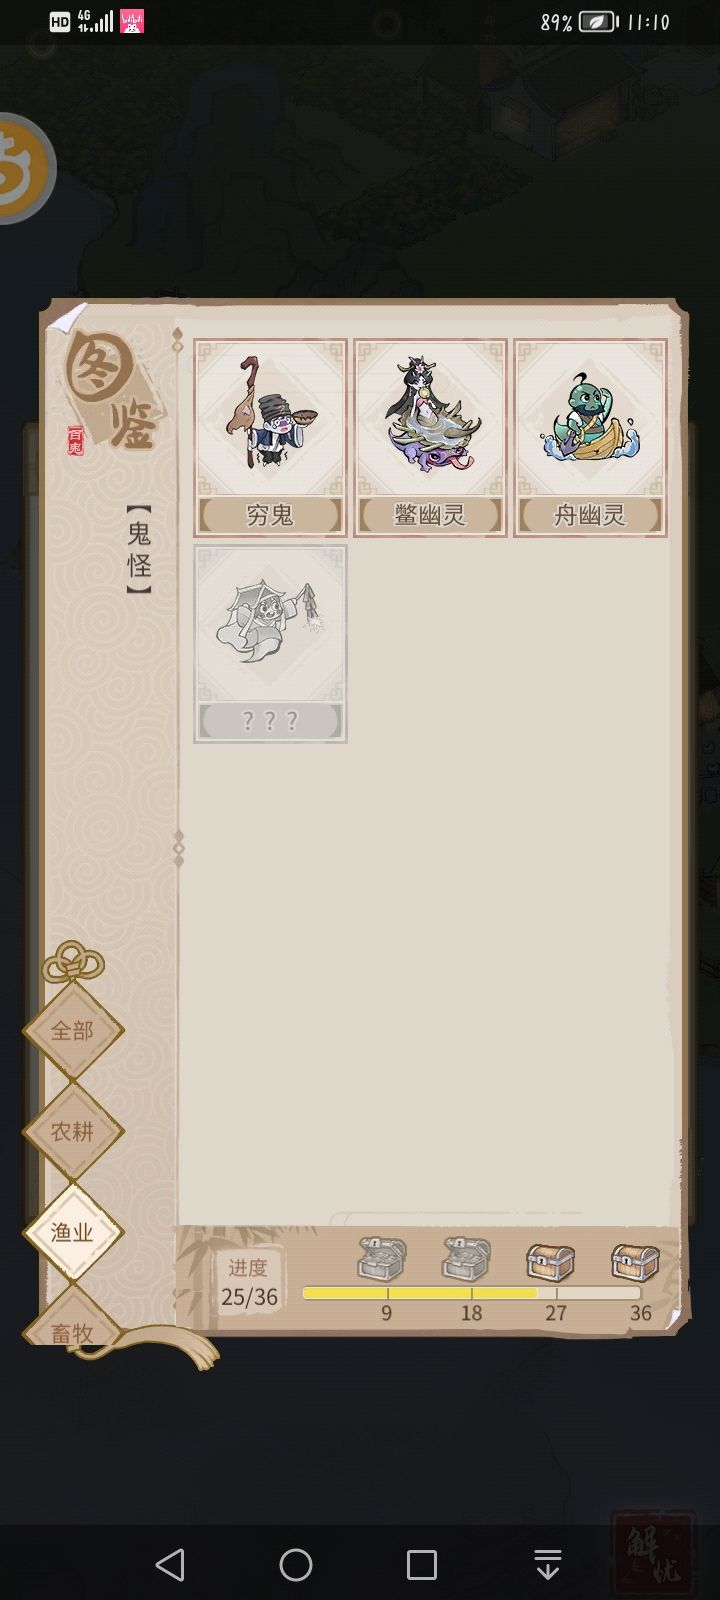Tap the treasure chest at milestone 36
The height and width of the screenshot is (1600, 720).
(635, 1262)
